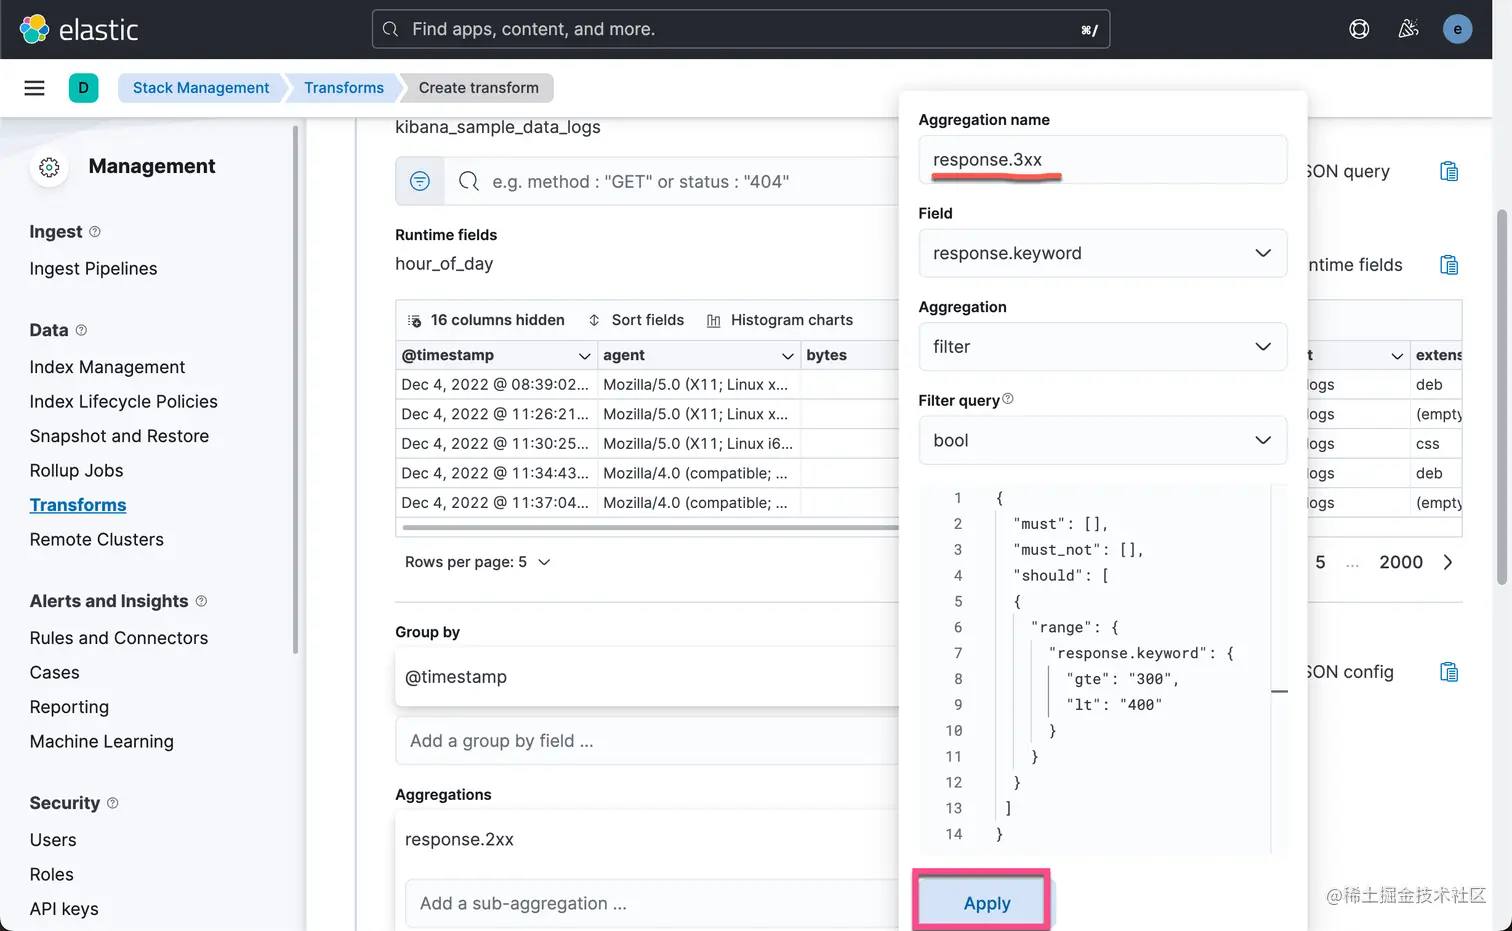Go to results page 2000
This screenshot has width=1512, height=931.
tap(1400, 562)
